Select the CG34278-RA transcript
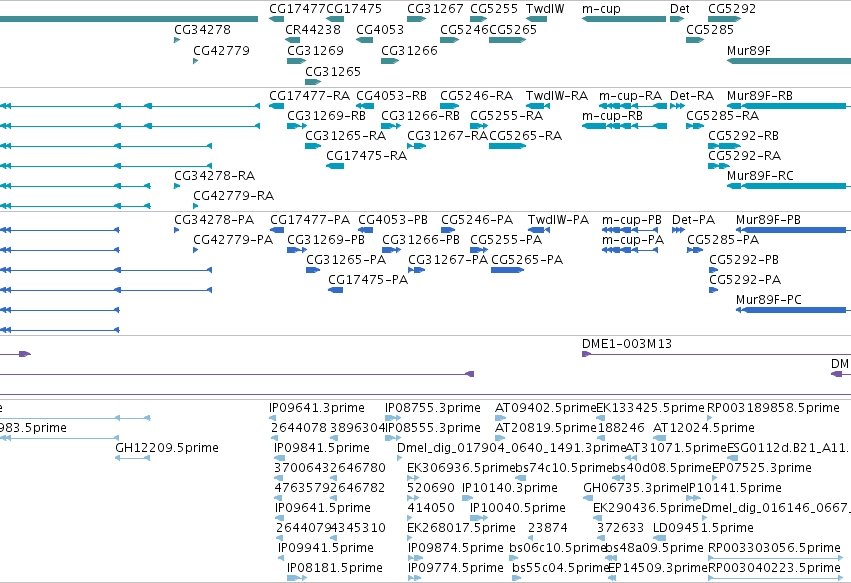Viewport: 851px width, 583px height. click(x=177, y=186)
